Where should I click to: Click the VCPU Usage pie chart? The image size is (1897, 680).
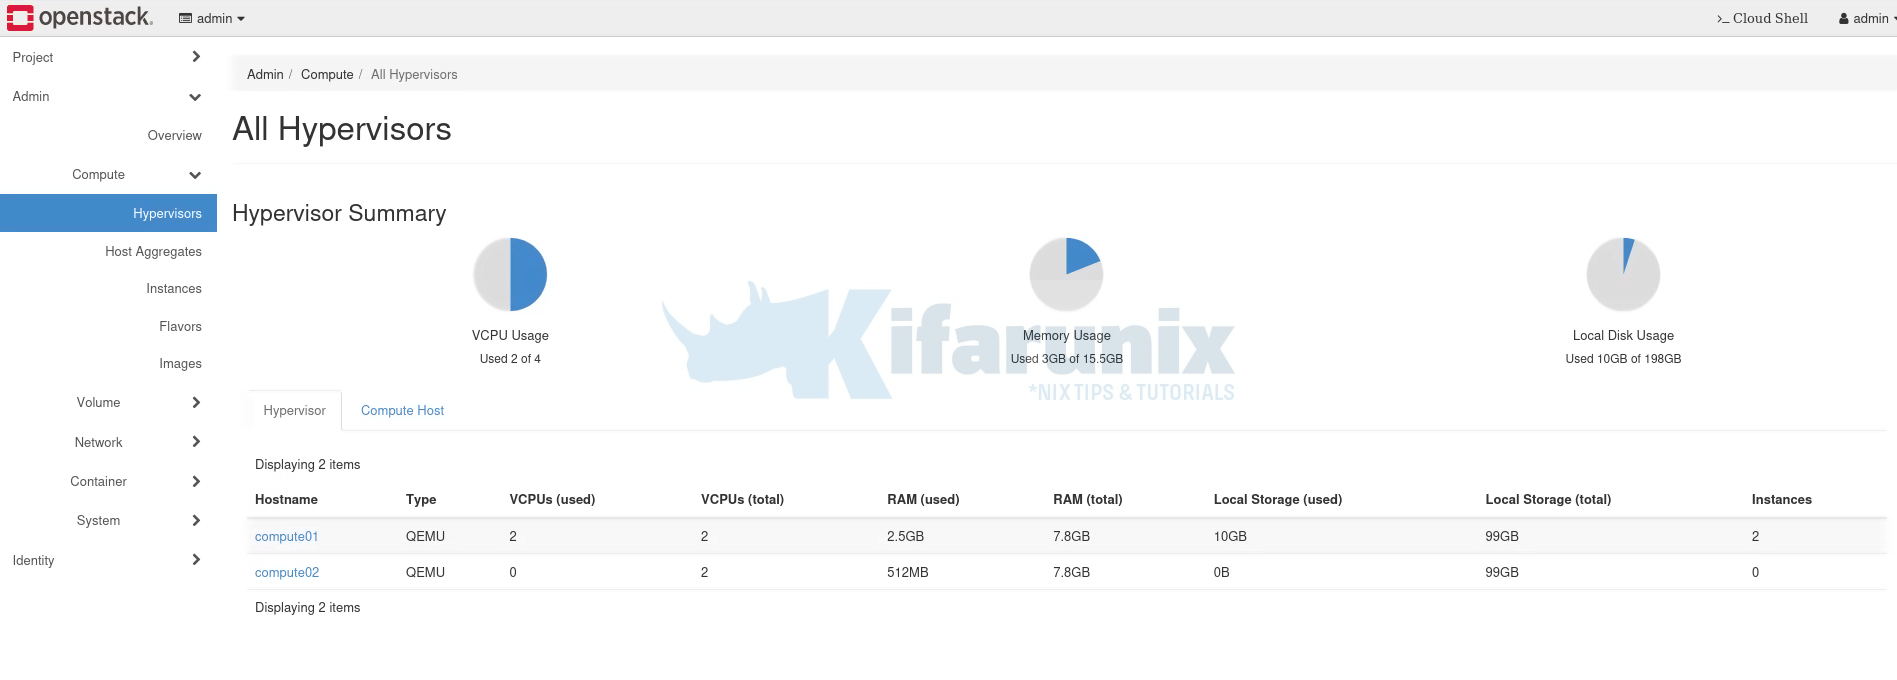(x=510, y=274)
